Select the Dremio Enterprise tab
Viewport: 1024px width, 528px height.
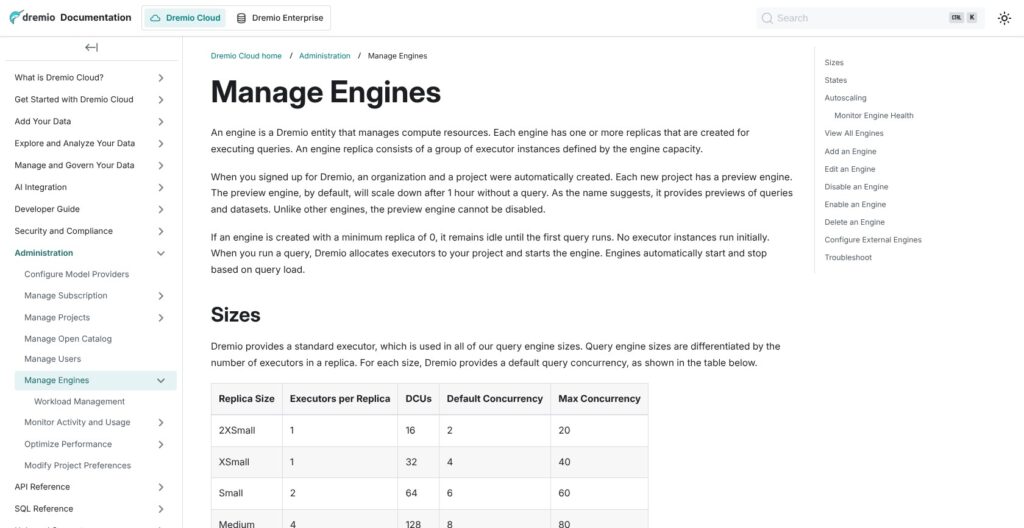click(x=280, y=18)
